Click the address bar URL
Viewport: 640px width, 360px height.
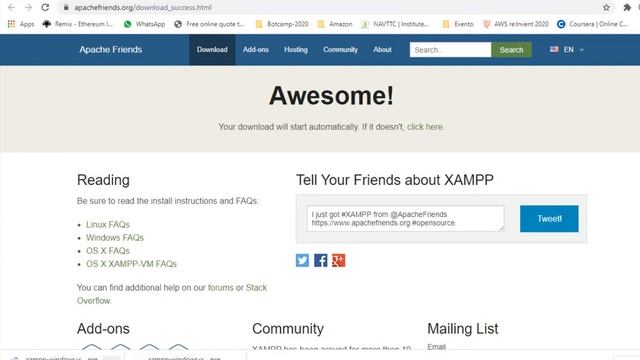(143, 7)
